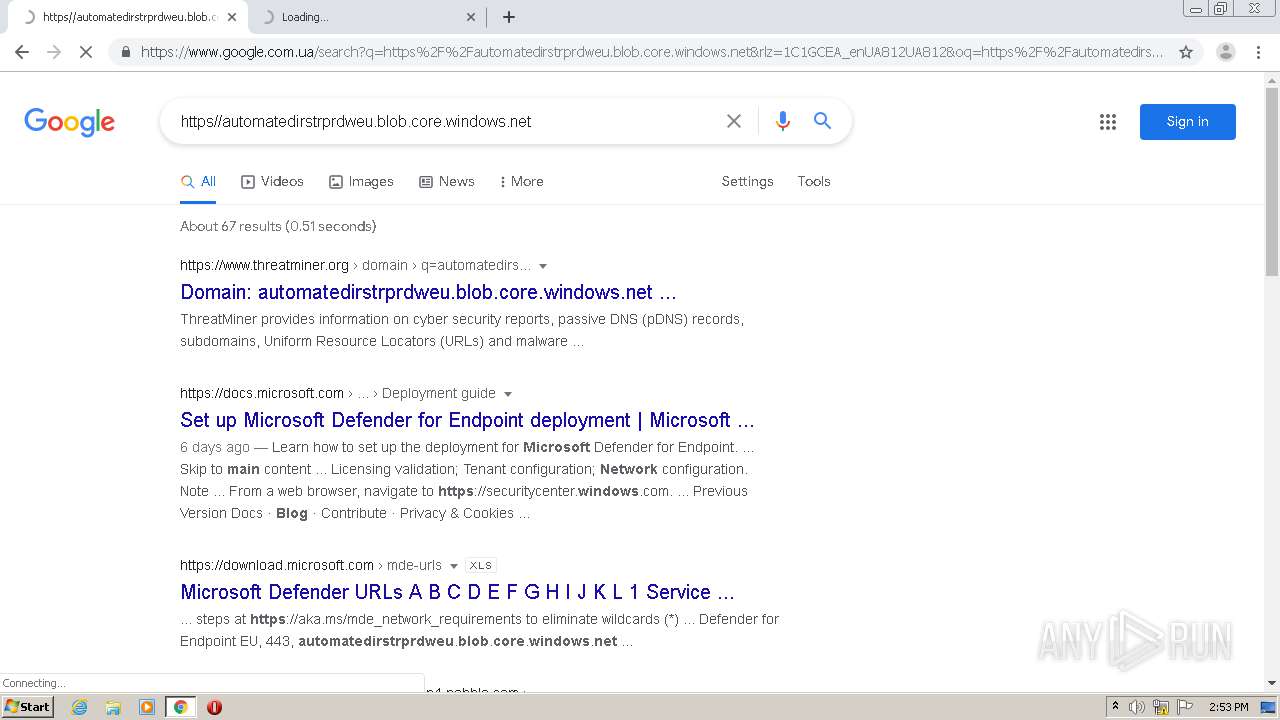Image resolution: width=1280 pixels, height=720 pixels.
Task: Switch to Chrome taskbar button
Action: tap(180, 707)
